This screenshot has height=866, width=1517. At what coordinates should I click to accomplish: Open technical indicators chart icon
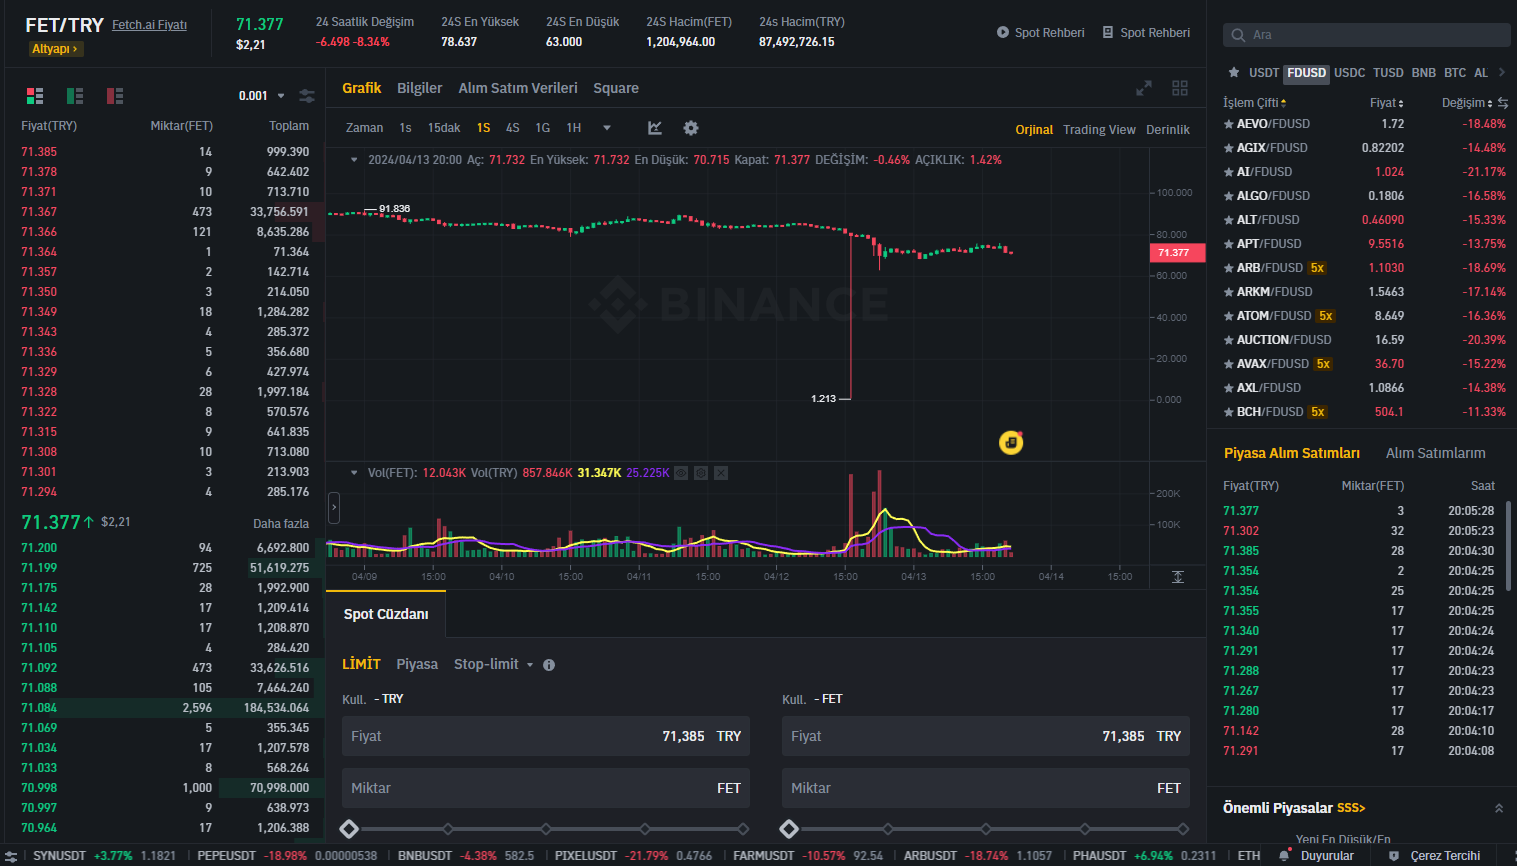[655, 128]
